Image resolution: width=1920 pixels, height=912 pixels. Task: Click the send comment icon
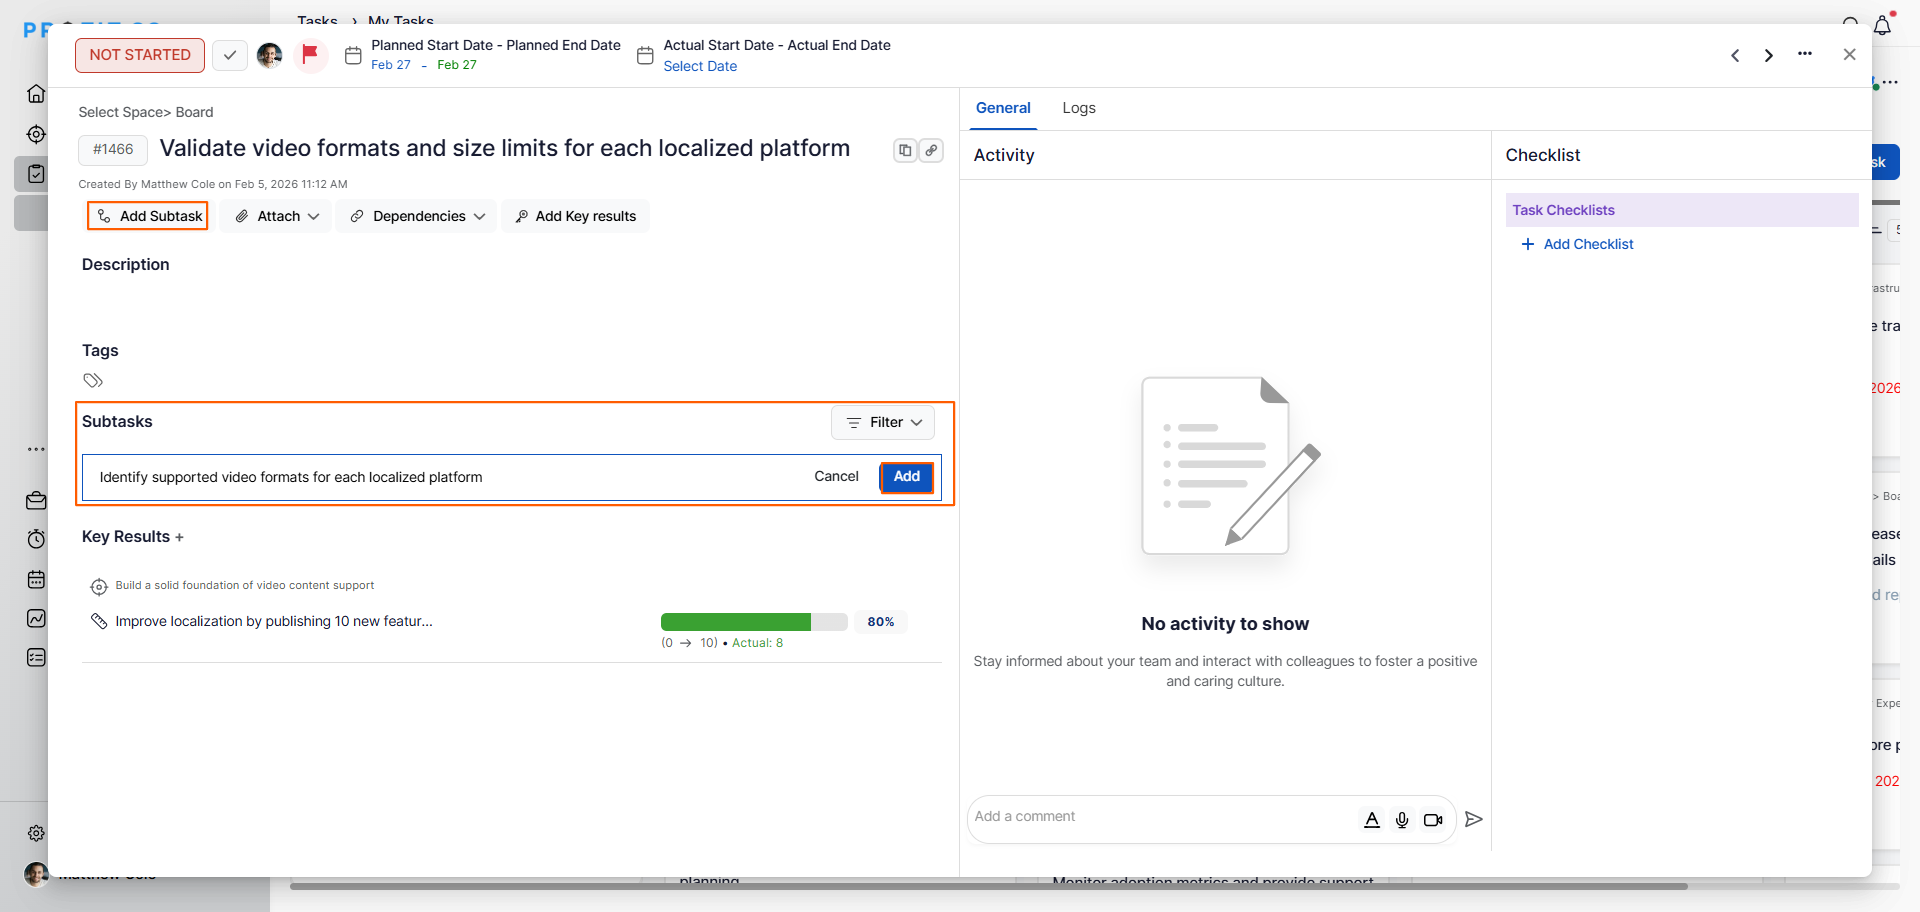1473,819
